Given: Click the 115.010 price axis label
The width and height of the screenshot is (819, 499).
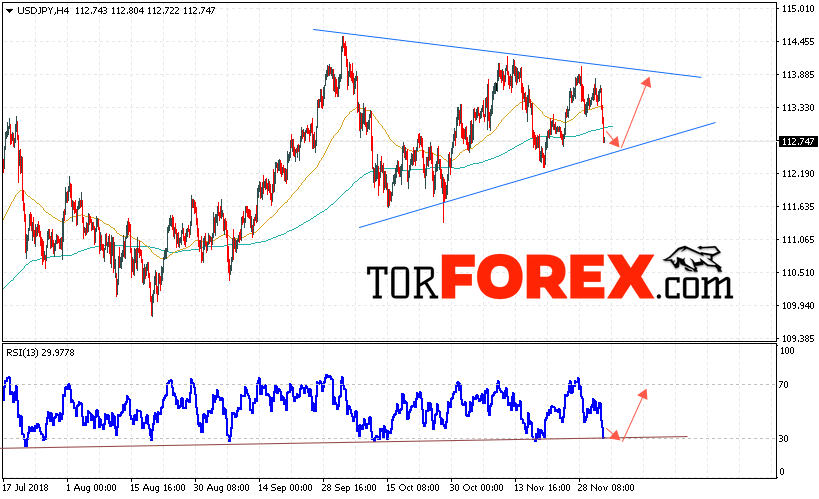Looking at the screenshot, I should click(798, 9).
